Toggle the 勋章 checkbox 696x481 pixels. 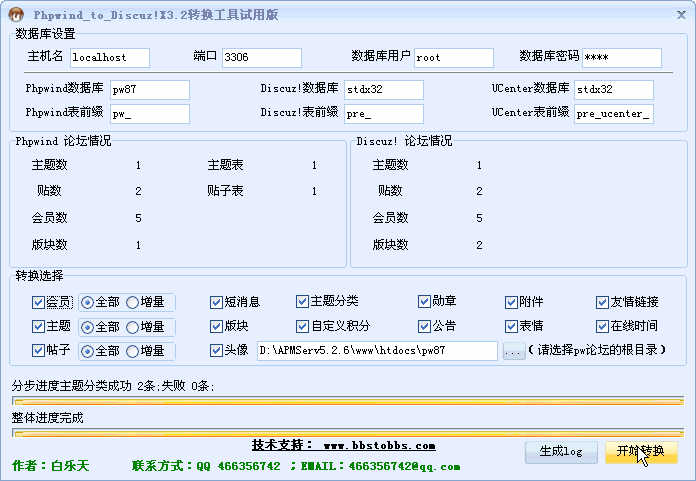pos(424,302)
